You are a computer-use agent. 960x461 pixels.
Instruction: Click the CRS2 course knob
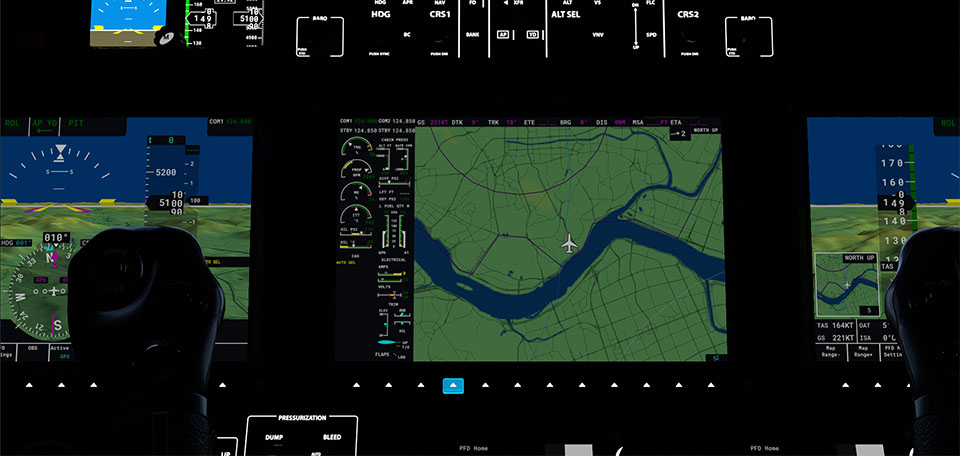click(688, 38)
